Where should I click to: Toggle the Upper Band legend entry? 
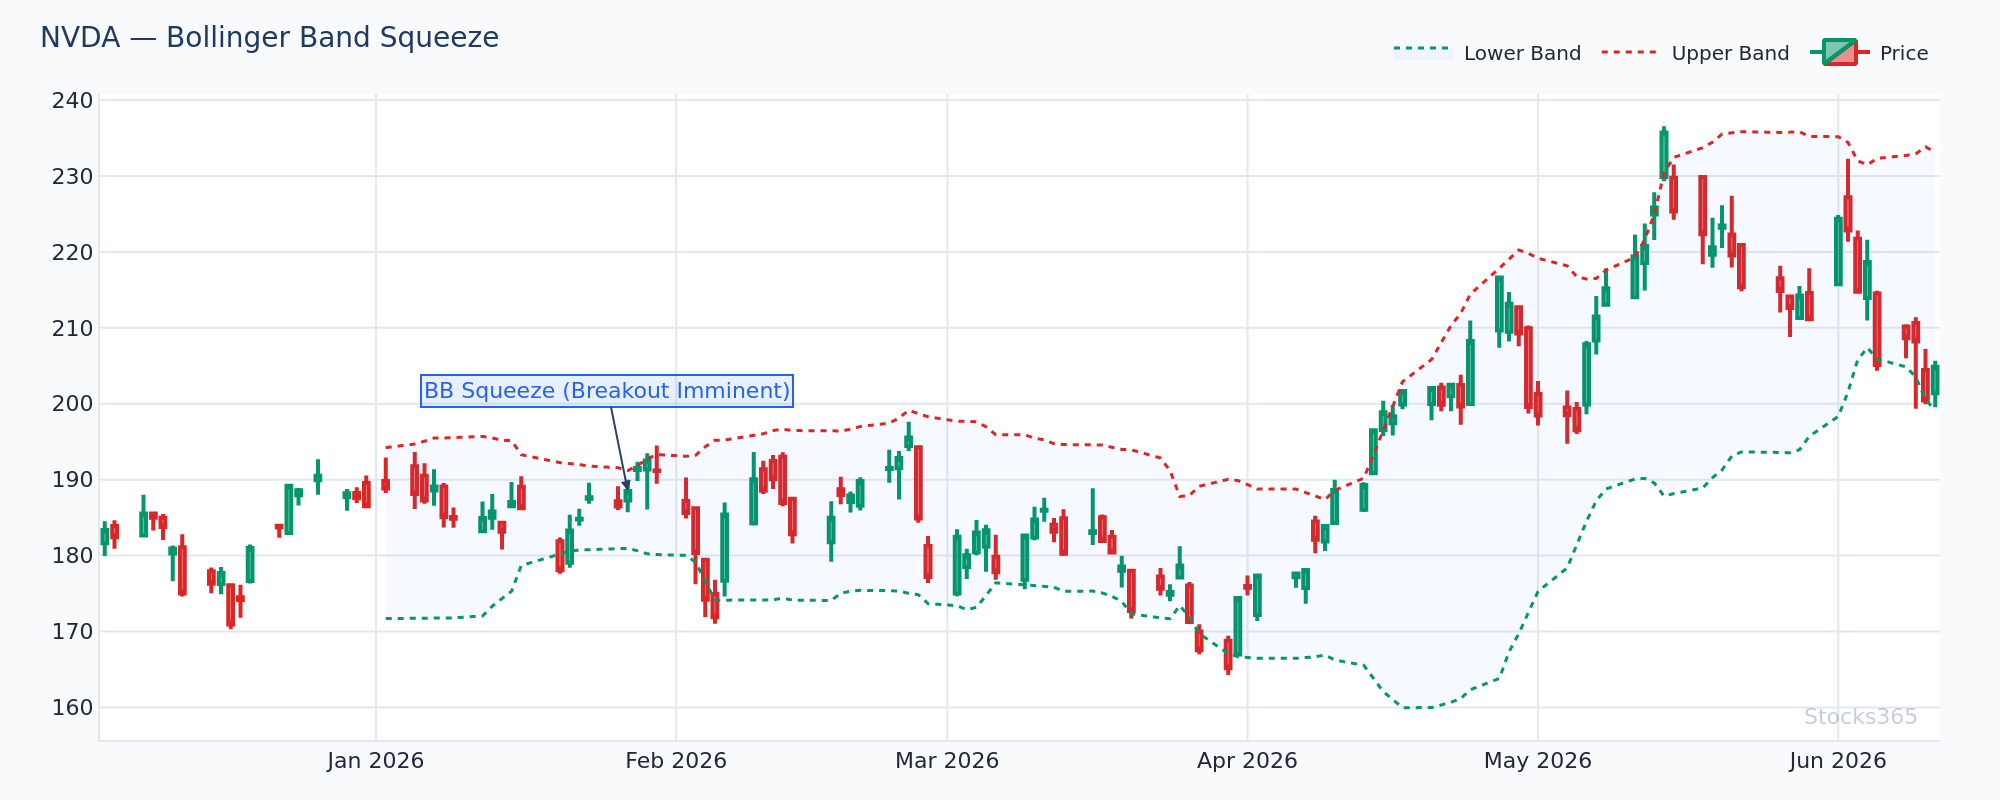pyautogui.click(x=1695, y=53)
